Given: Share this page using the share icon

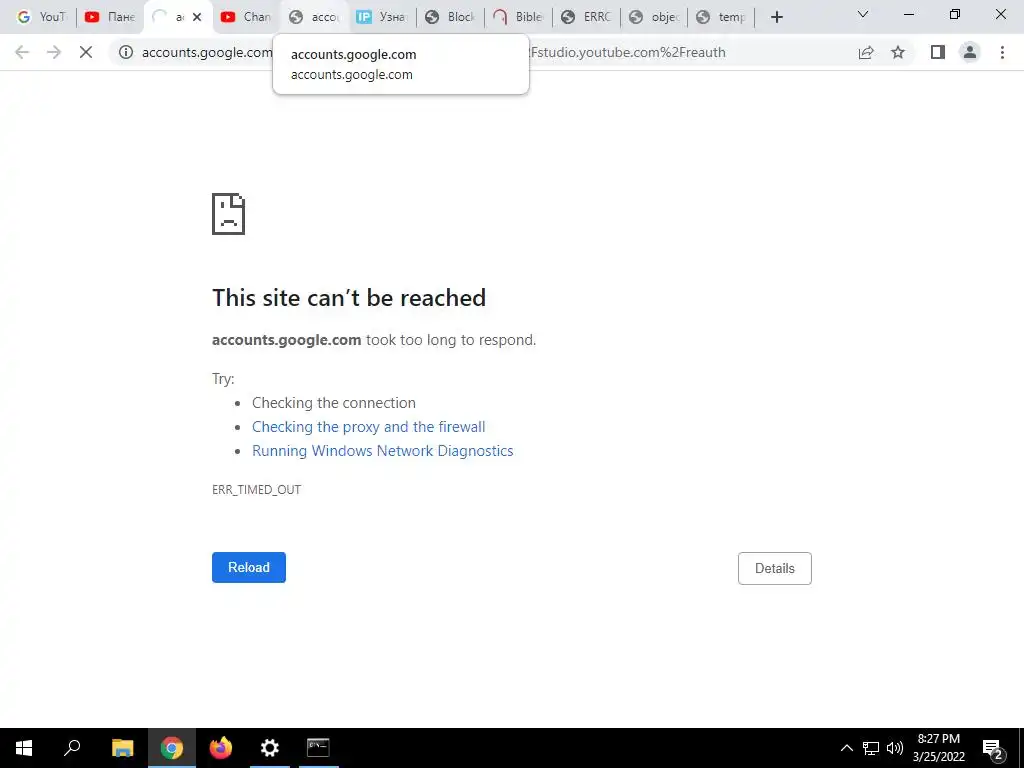Looking at the screenshot, I should click(866, 52).
